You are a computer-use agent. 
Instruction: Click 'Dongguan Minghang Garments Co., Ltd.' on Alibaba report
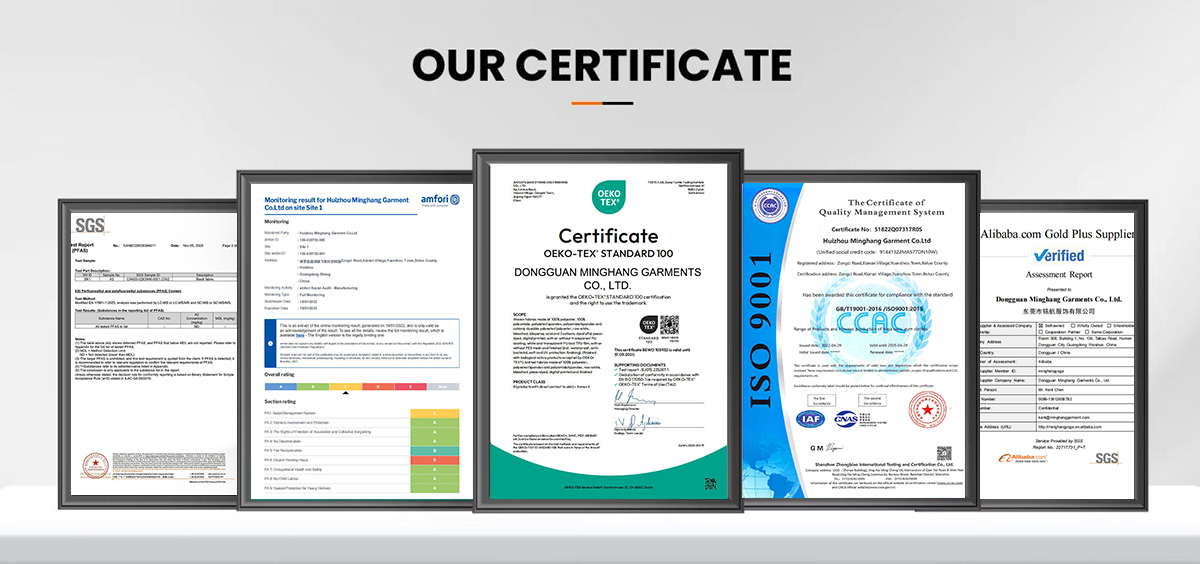(x=1058, y=298)
